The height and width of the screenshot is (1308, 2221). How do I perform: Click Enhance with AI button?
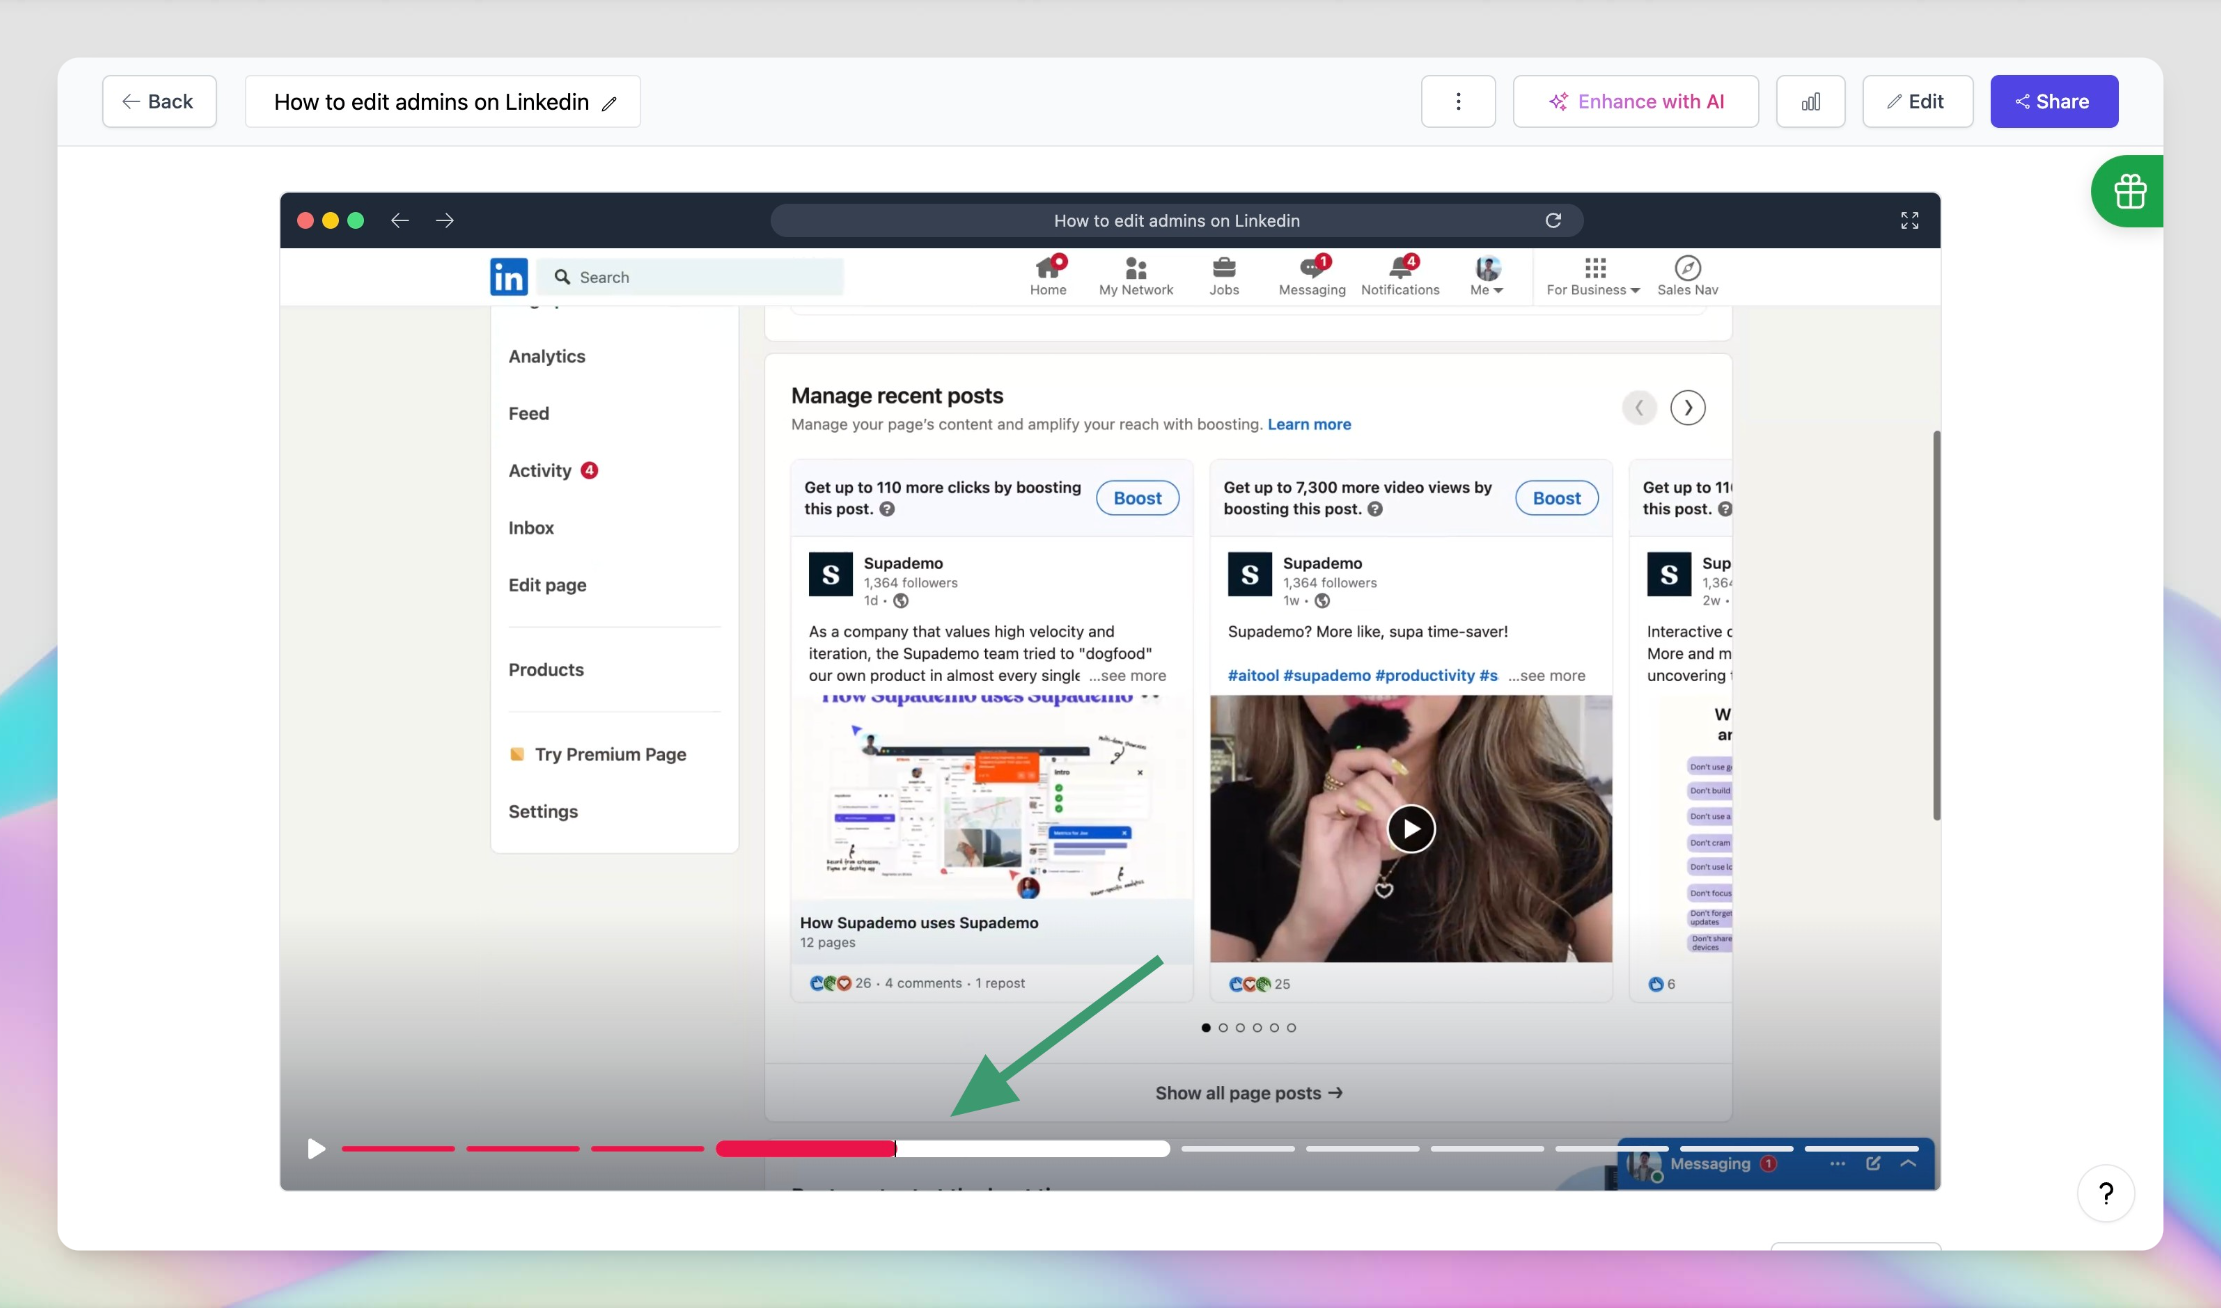pyautogui.click(x=1635, y=101)
